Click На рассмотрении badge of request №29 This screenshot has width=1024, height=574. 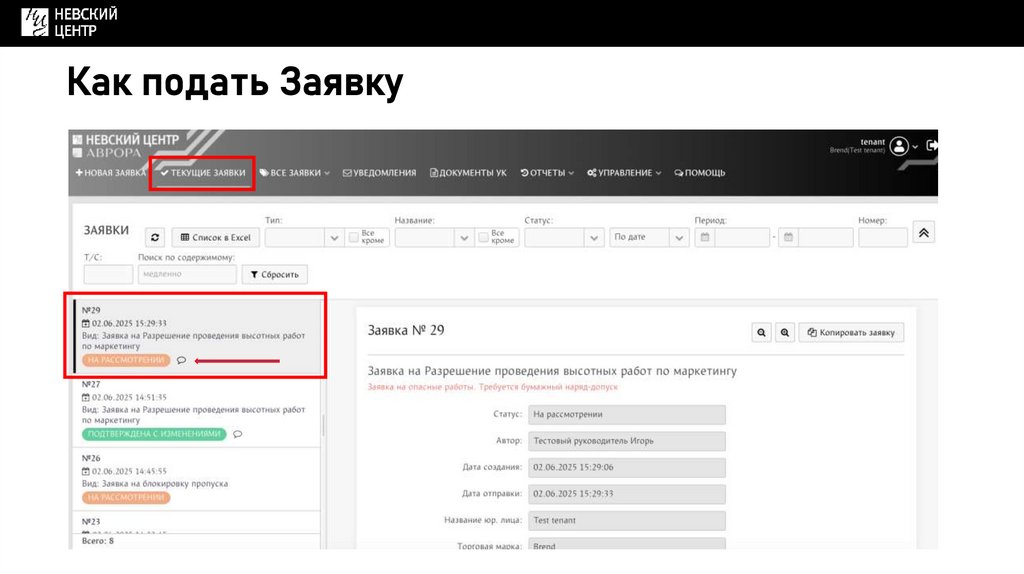click(126, 360)
